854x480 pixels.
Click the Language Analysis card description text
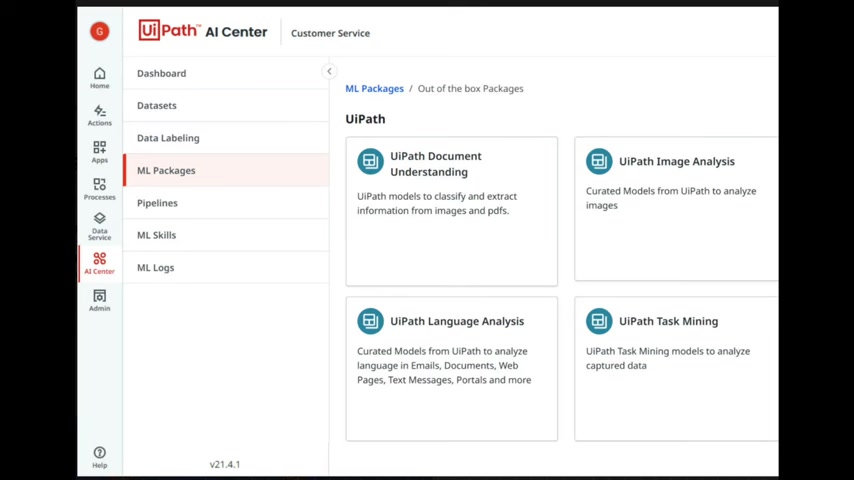(x=444, y=366)
